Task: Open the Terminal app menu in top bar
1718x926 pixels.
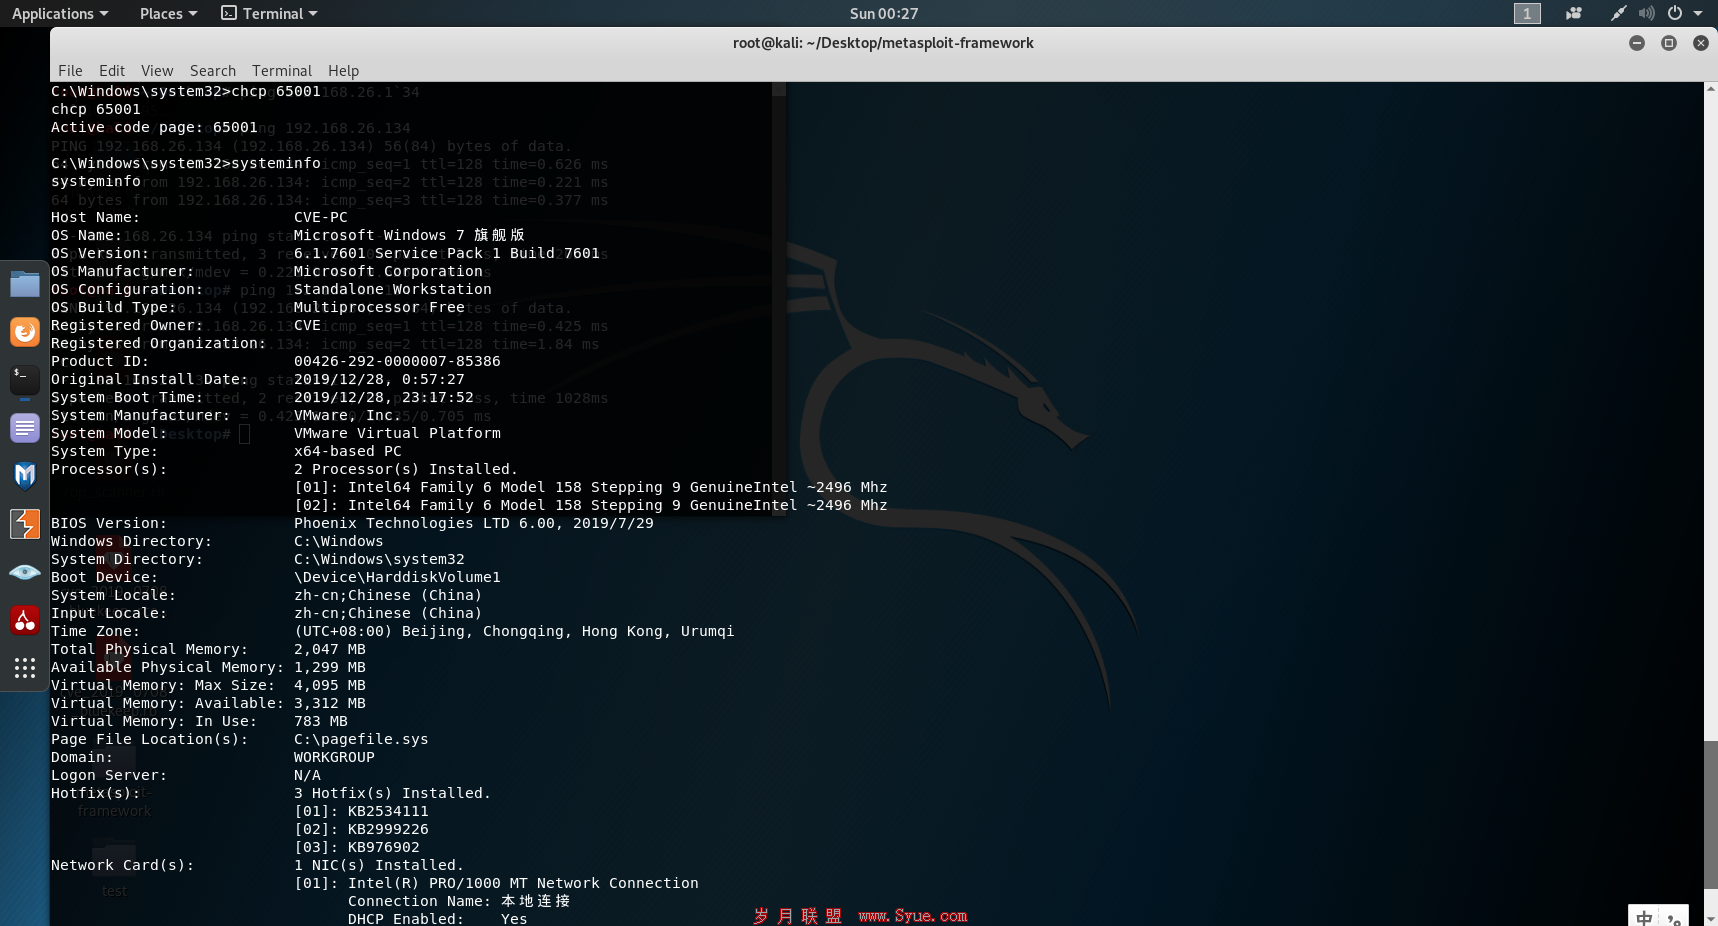Action: [x=270, y=13]
